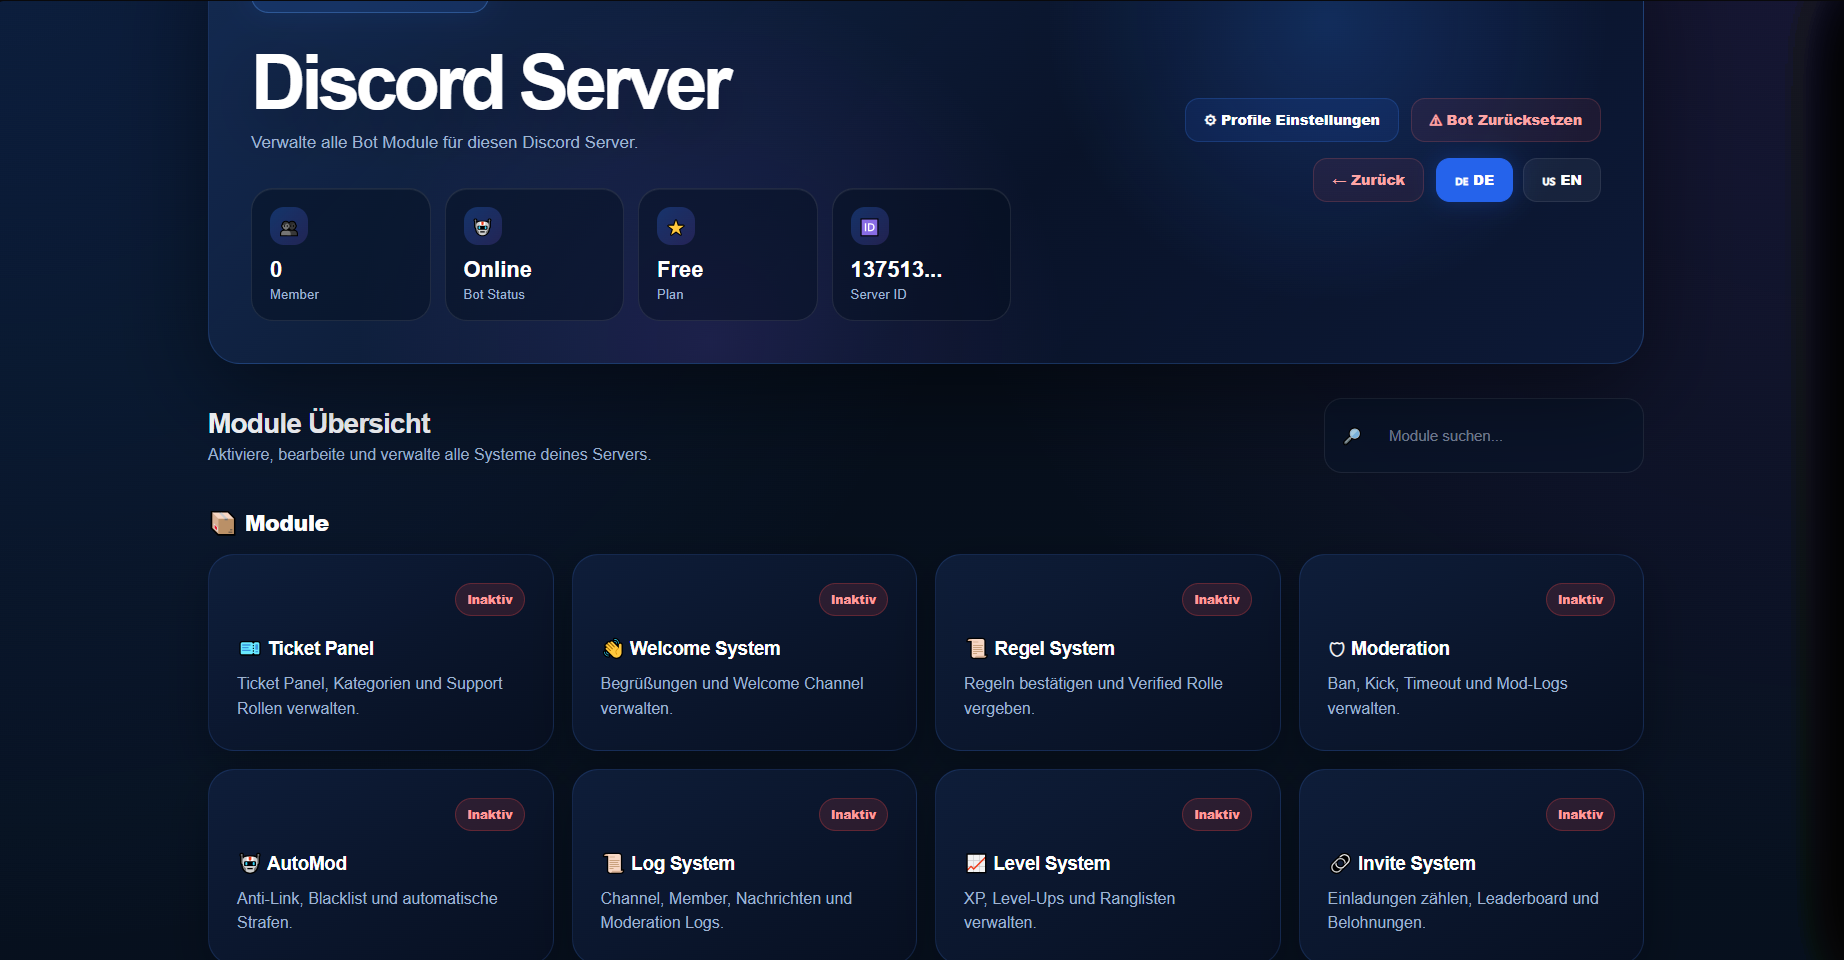Focus the Module suchen search field
This screenshot has width=1844, height=960.
pyautogui.click(x=1484, y=436)
